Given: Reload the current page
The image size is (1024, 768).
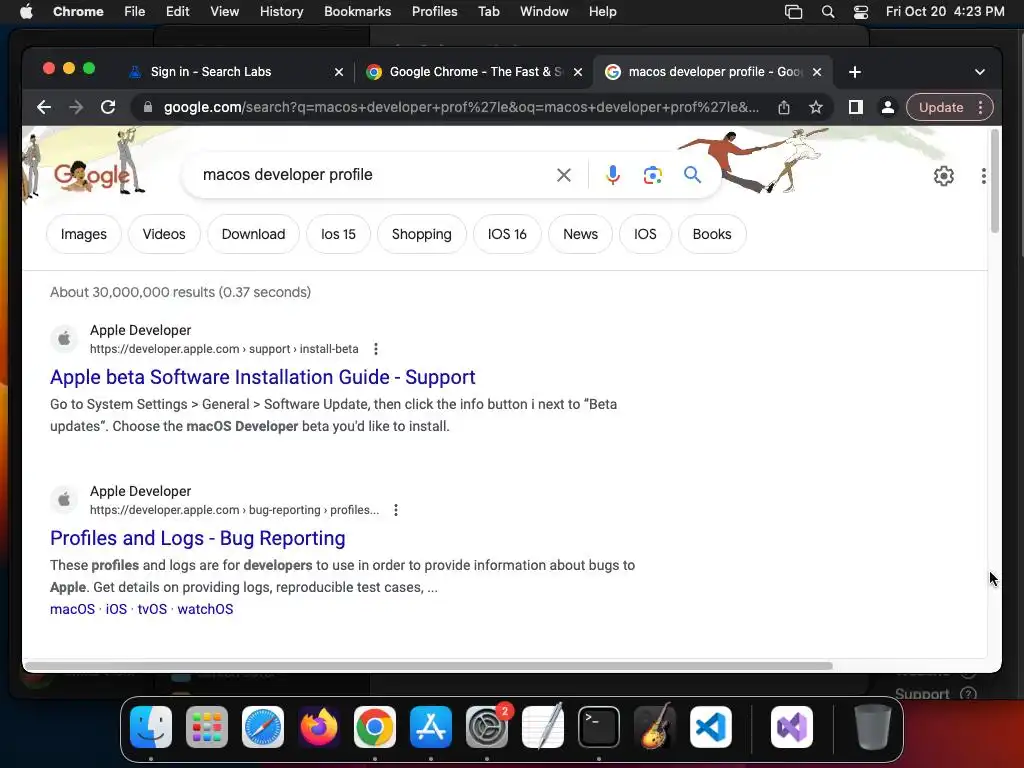Looking at the screenshot, I should (x=108, y=107).
